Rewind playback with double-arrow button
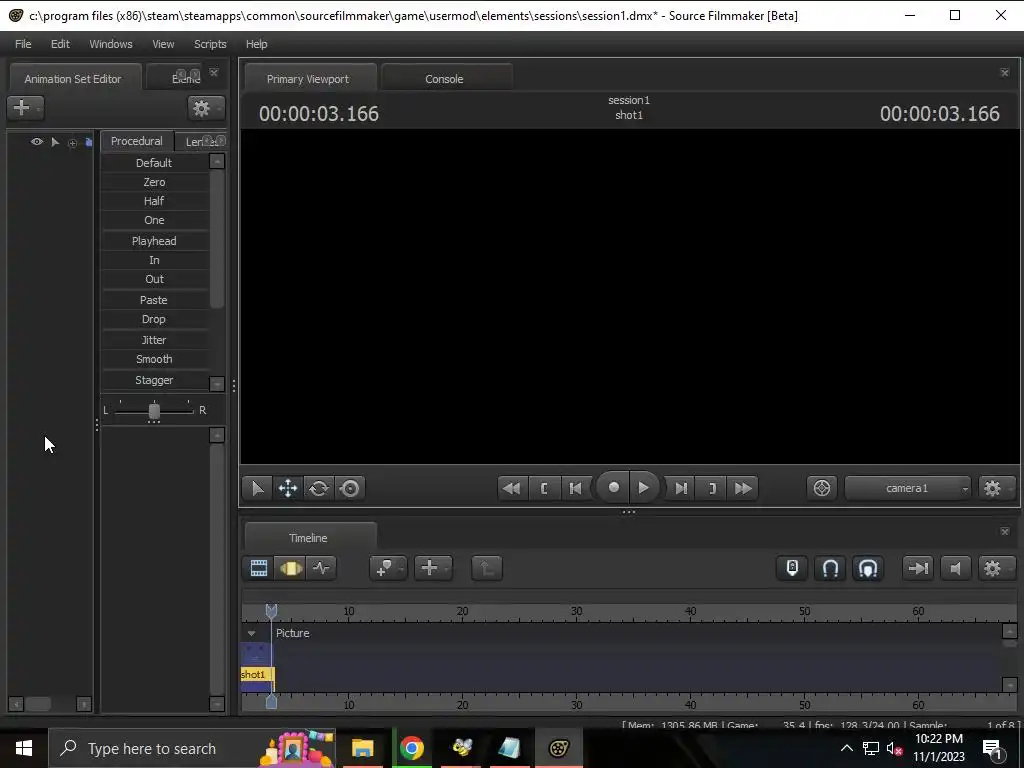The height and width of the screenshot is (768, 1024). pos(512,488)
